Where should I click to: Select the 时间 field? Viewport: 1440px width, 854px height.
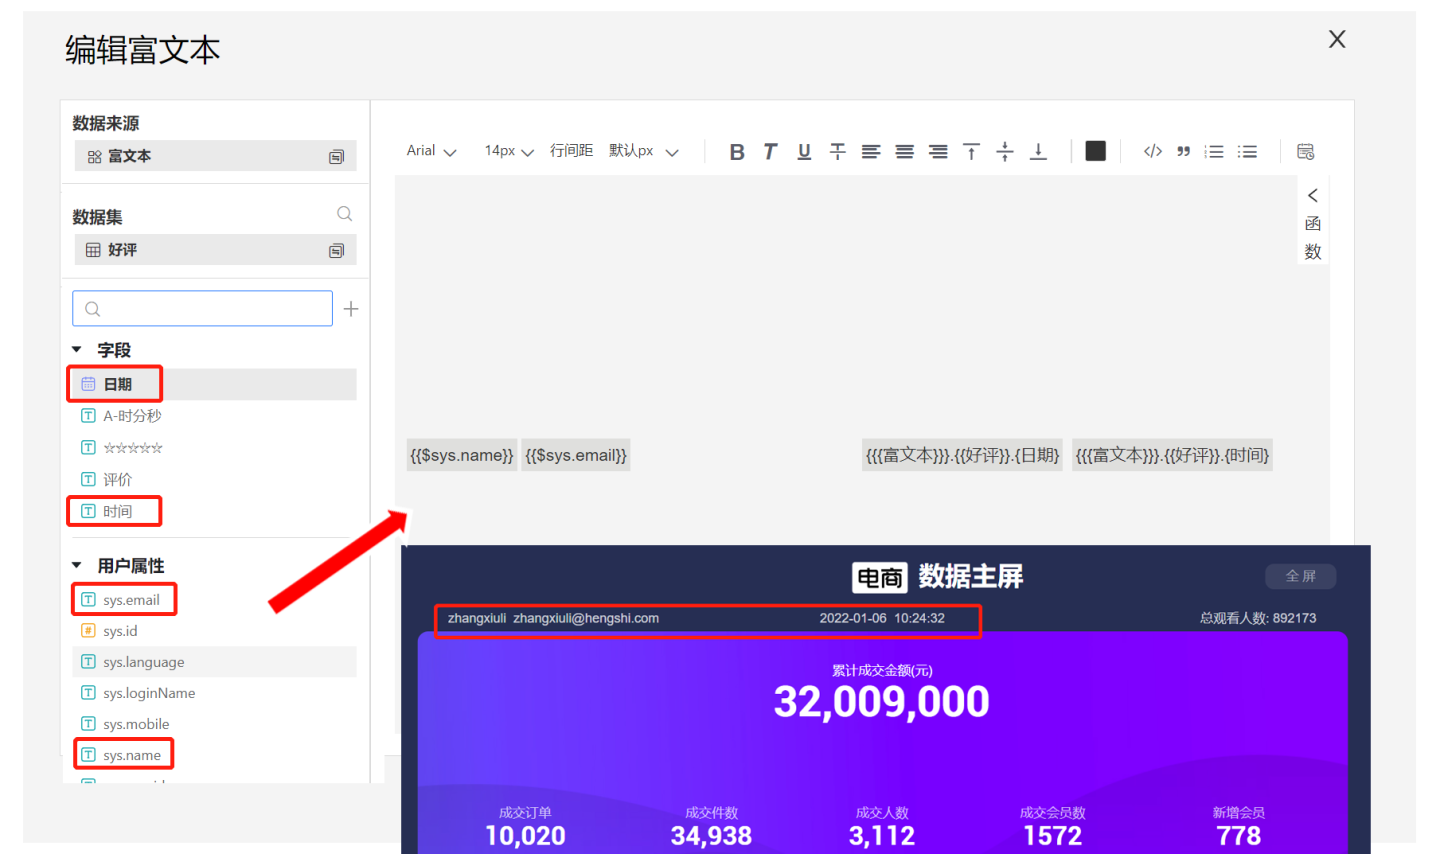117,511
